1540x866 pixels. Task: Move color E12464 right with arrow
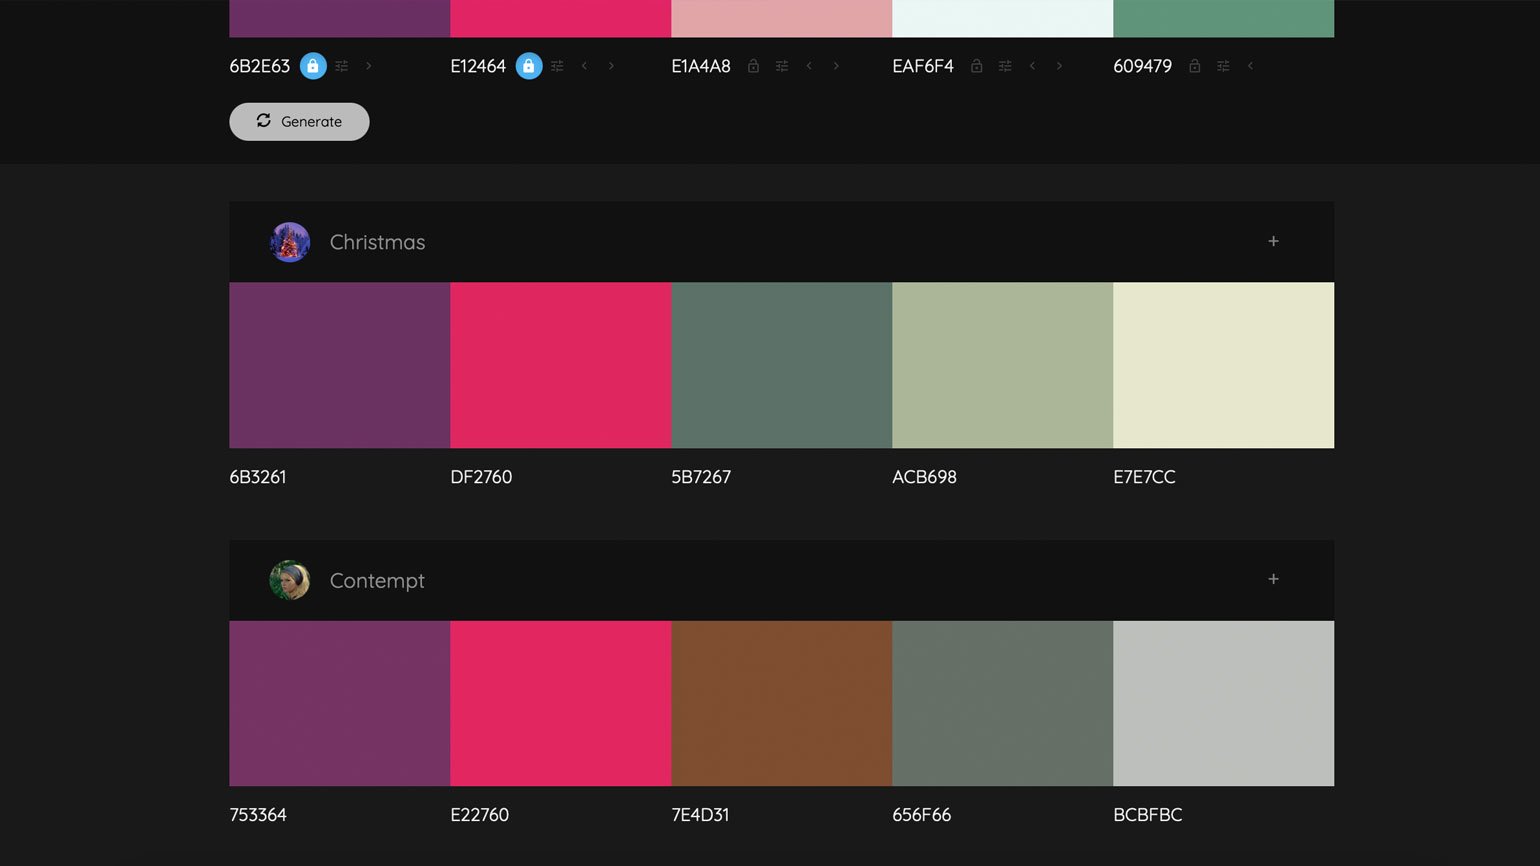click(x=611, y=66)
